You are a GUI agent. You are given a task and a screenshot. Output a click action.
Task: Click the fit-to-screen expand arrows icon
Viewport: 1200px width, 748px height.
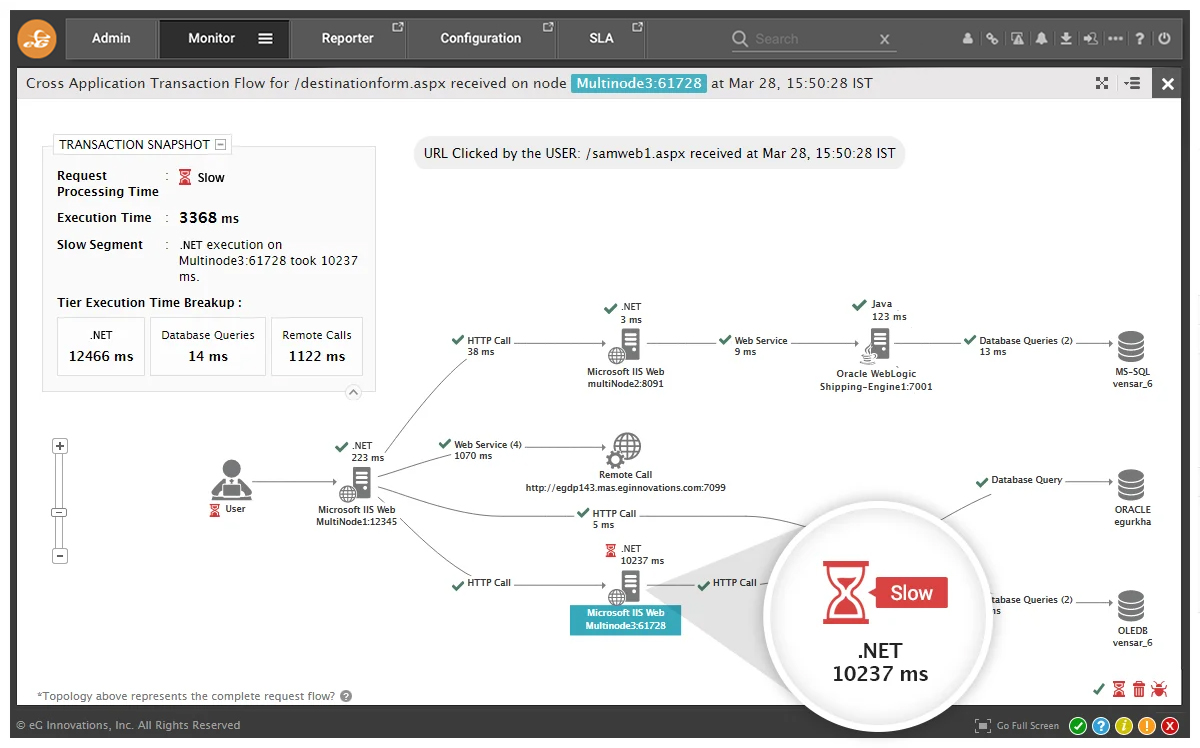click(x=1103, y=84)
